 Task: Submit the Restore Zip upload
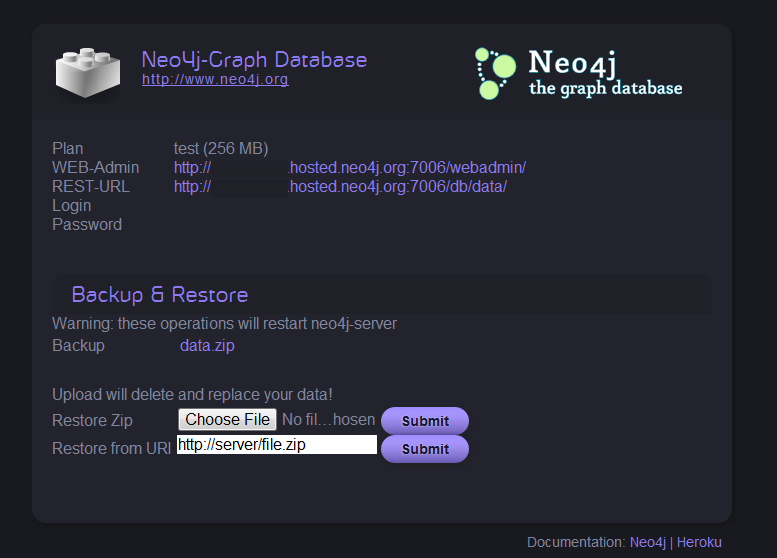(x=425, y=421)
